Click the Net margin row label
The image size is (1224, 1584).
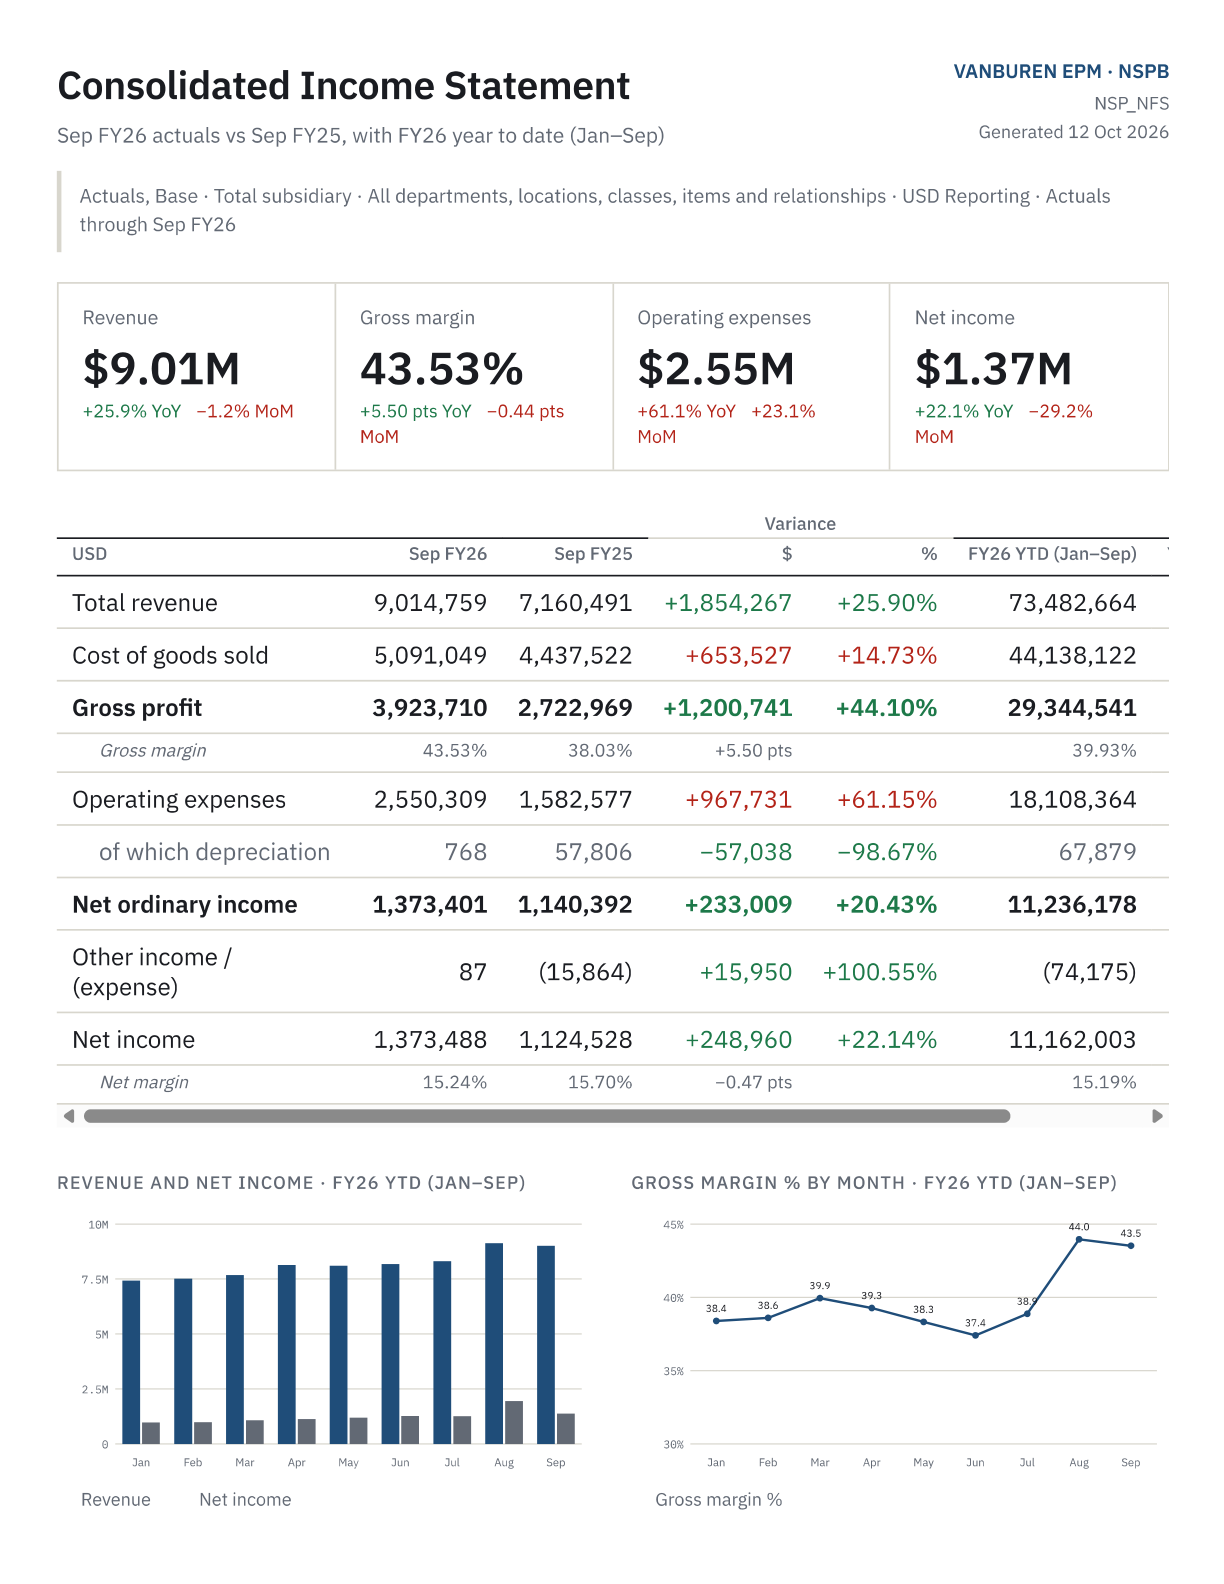(144, 1082)
